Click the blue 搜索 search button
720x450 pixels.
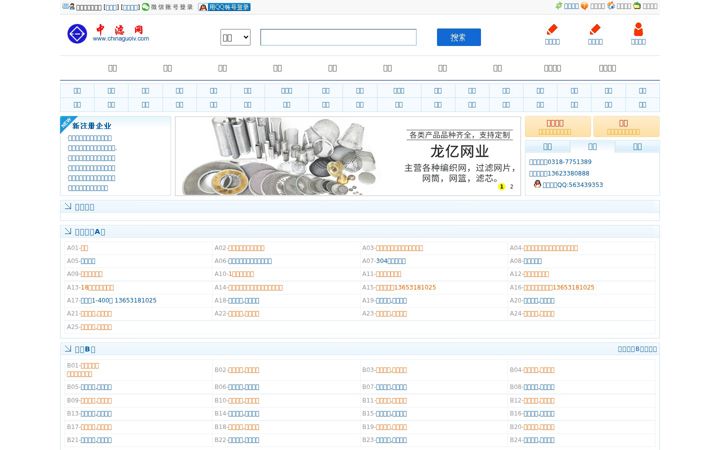click(459, 37)
